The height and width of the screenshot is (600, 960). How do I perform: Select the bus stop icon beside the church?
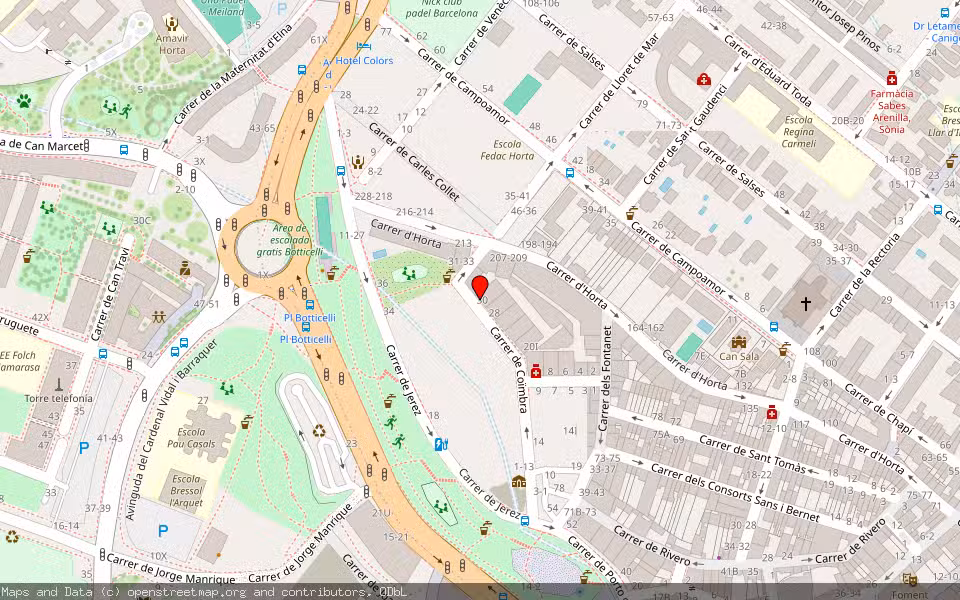(x=774, y=327)
